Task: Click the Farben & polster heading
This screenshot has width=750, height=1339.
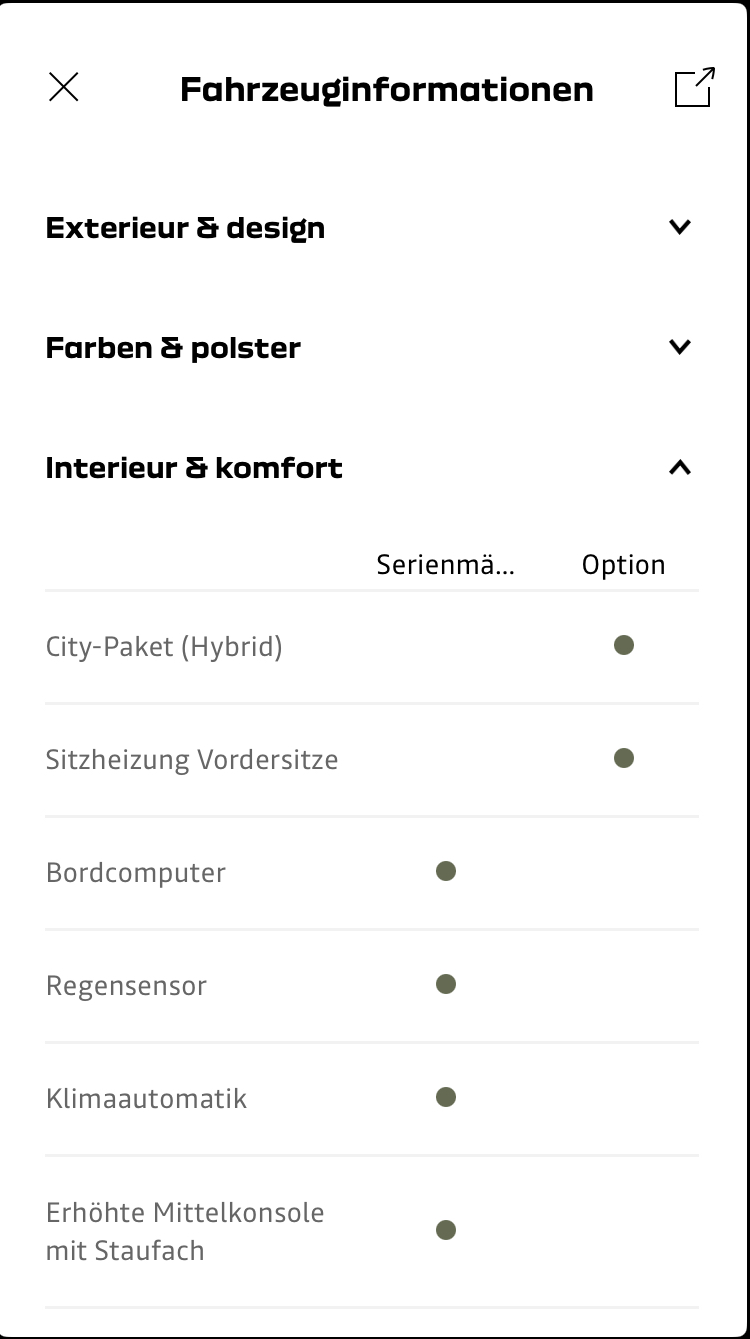Action: [173, 348]
